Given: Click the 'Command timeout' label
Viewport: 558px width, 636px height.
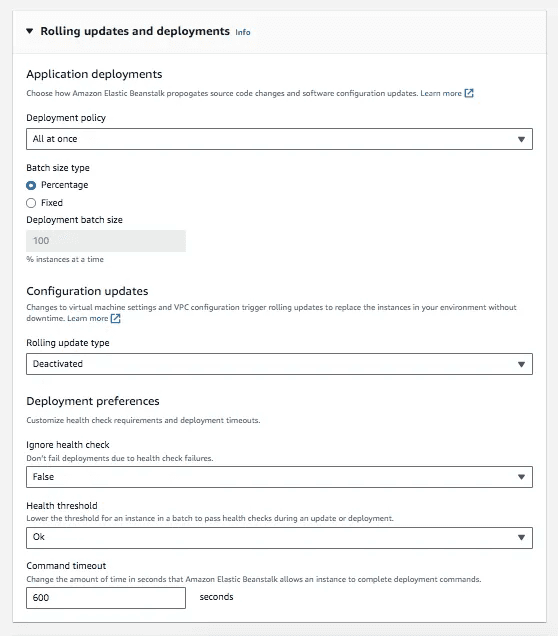Looking at the screenshot, I should (66, 566).
